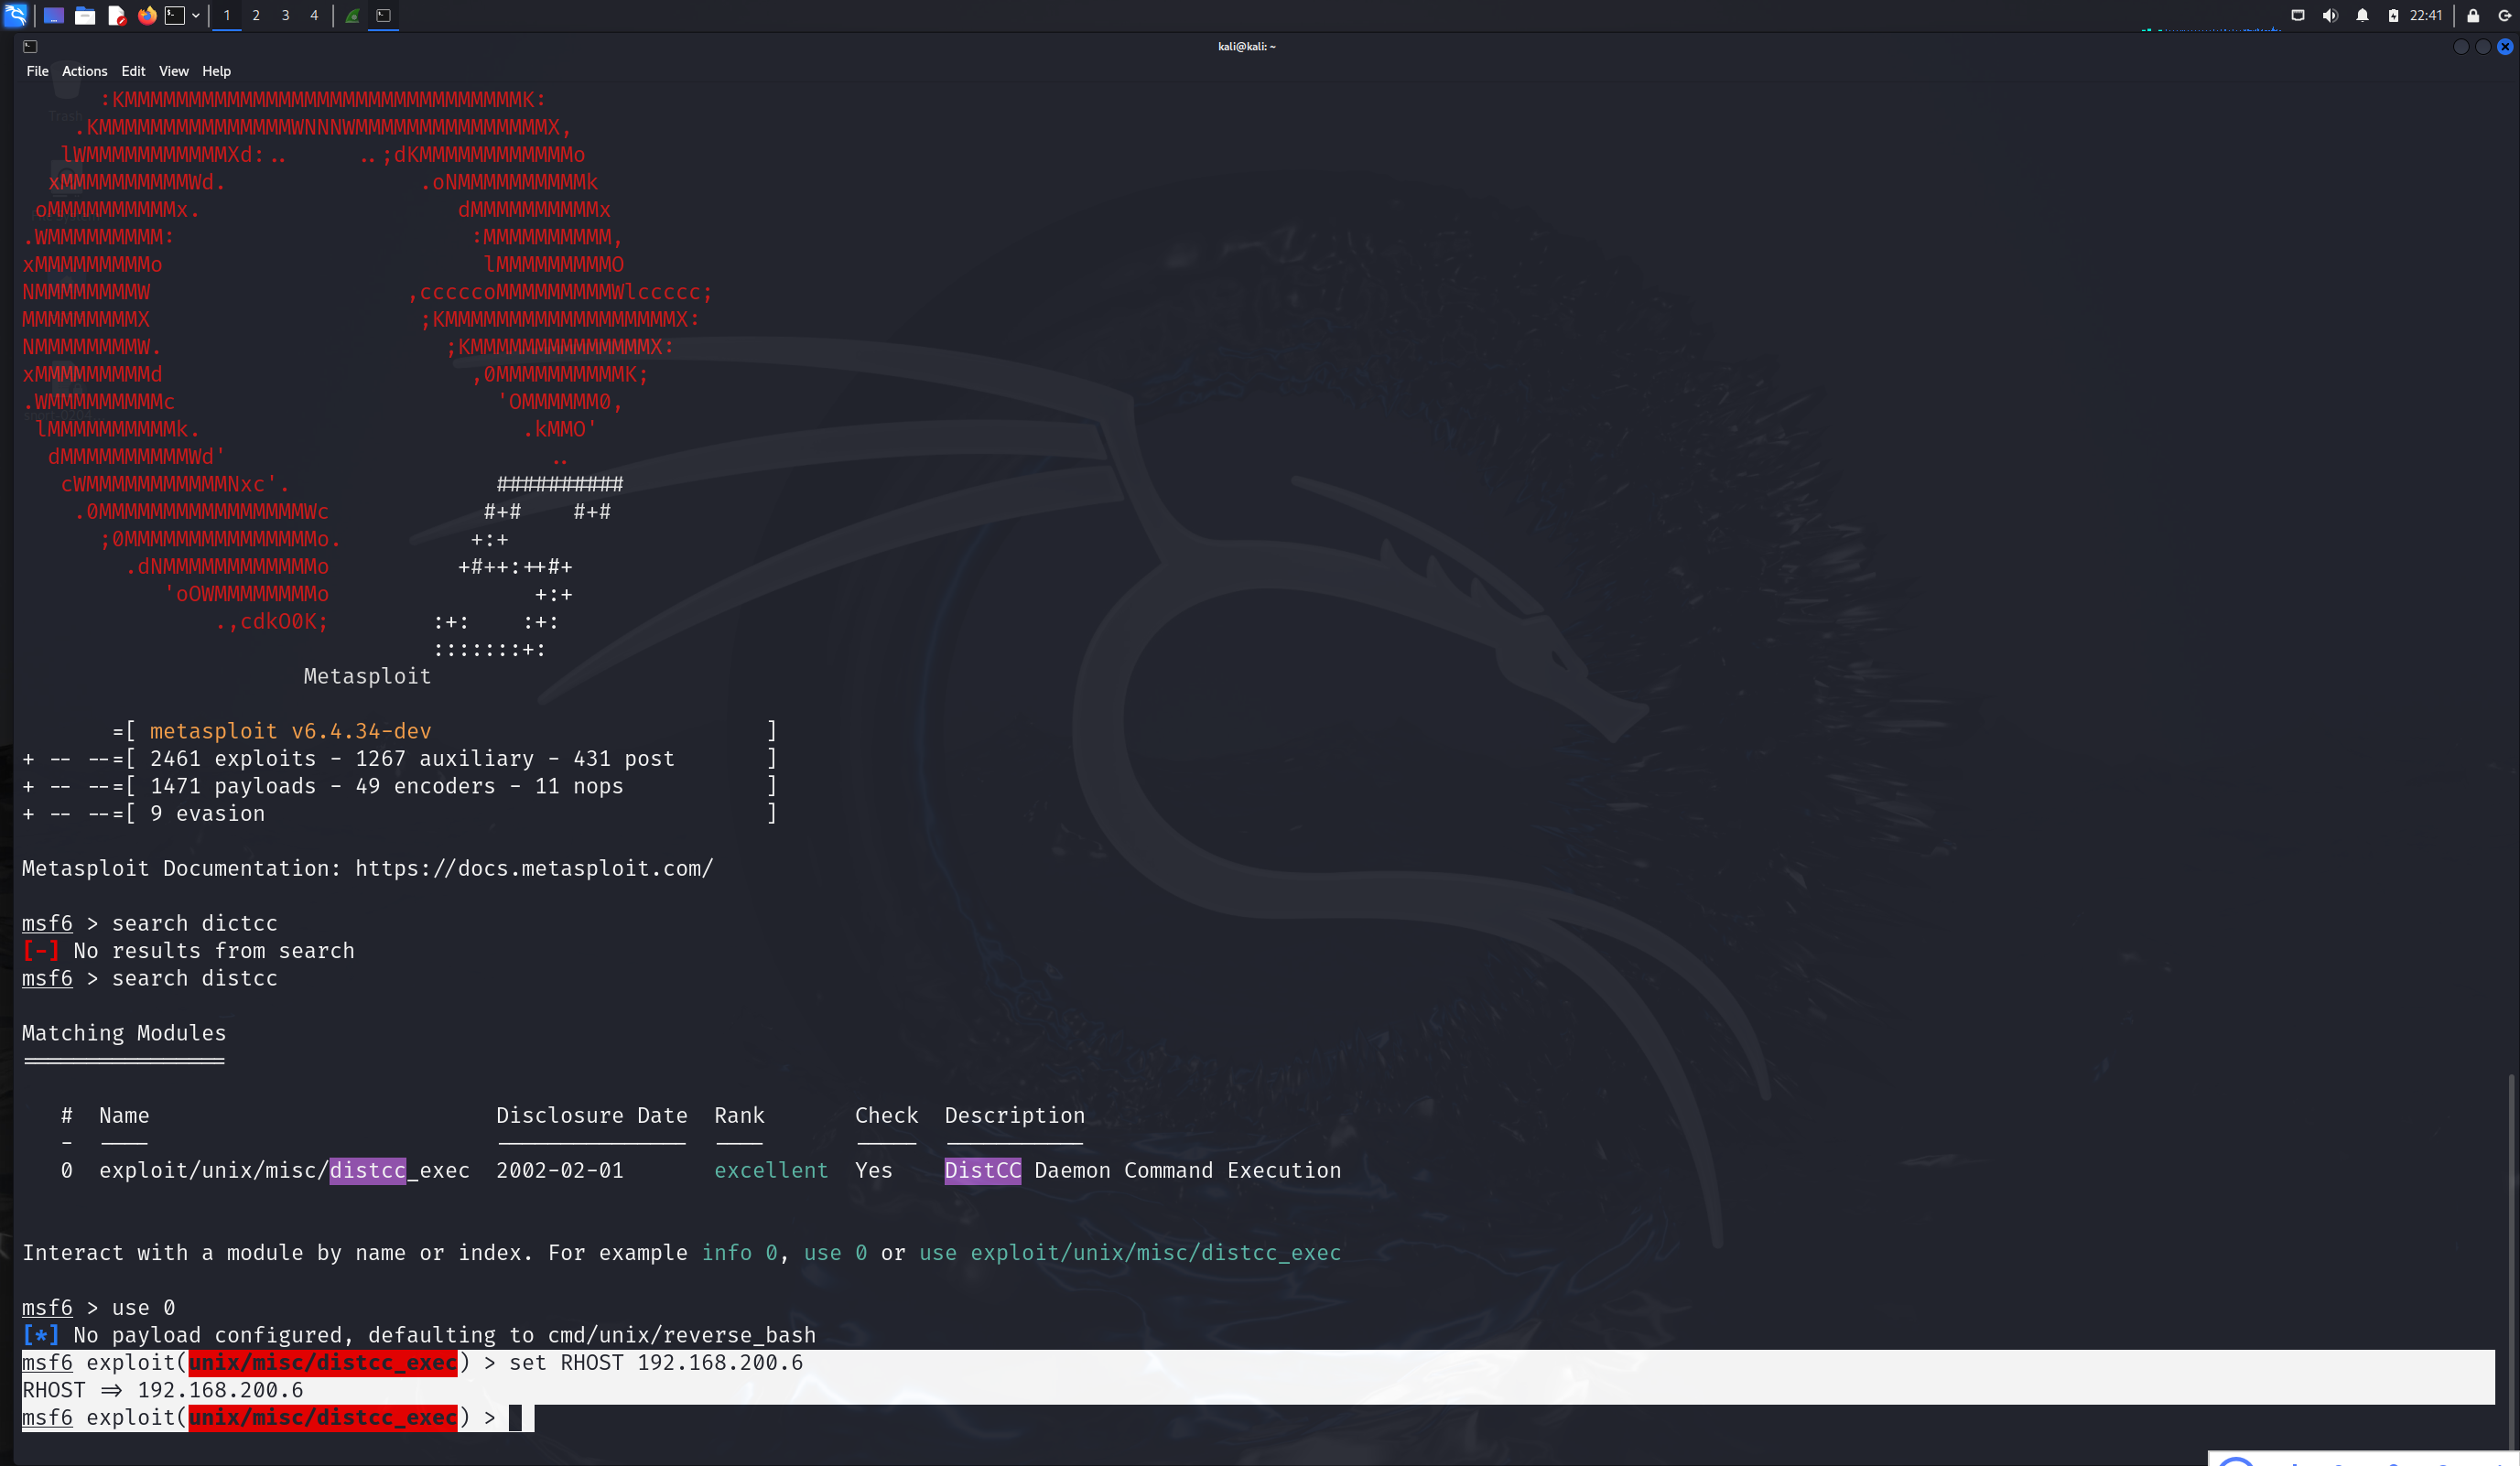Open the File menu
2520x1466 pixels.
click(37, 71)
